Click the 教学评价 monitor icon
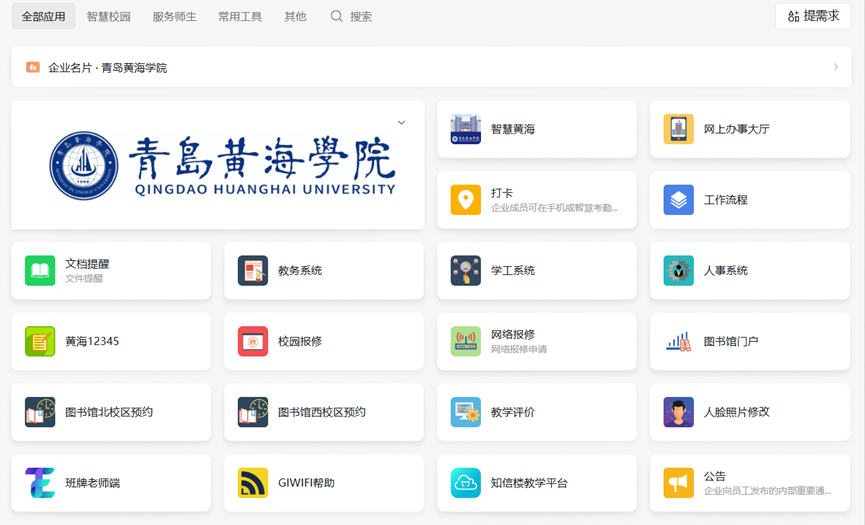865x525 pixels. point(466,412)
